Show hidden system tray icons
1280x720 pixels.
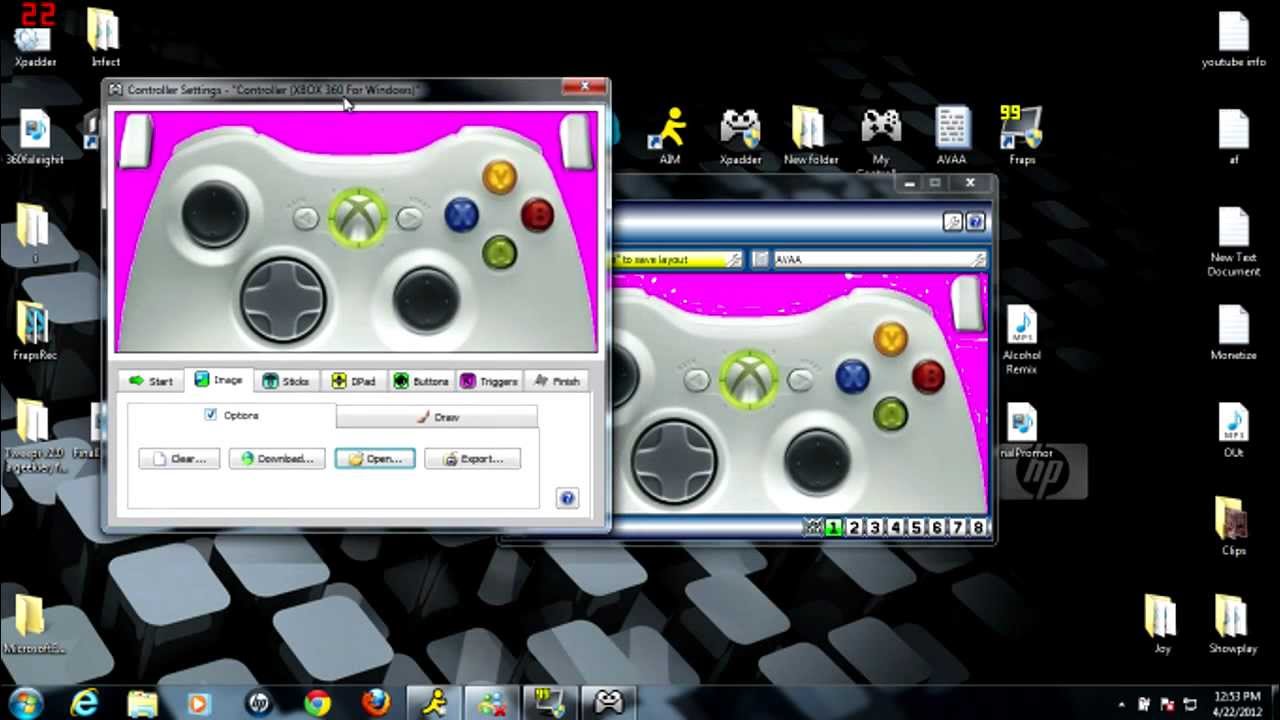(1122, 704)
